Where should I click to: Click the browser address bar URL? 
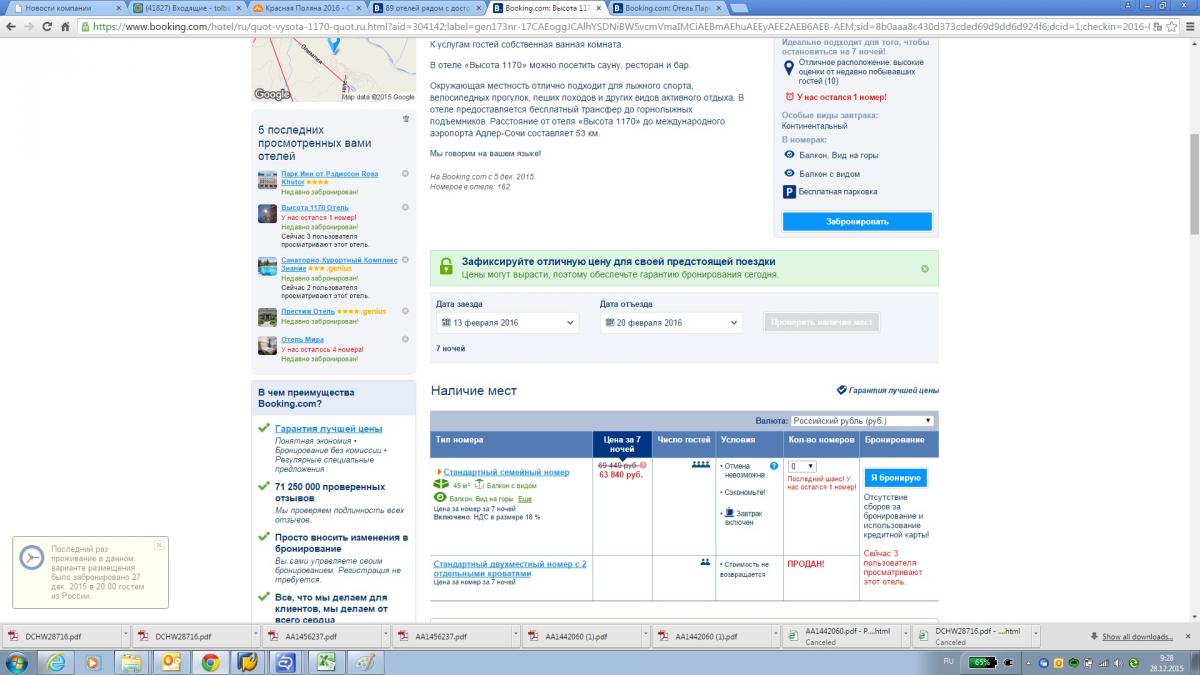[x=620, y=27]
